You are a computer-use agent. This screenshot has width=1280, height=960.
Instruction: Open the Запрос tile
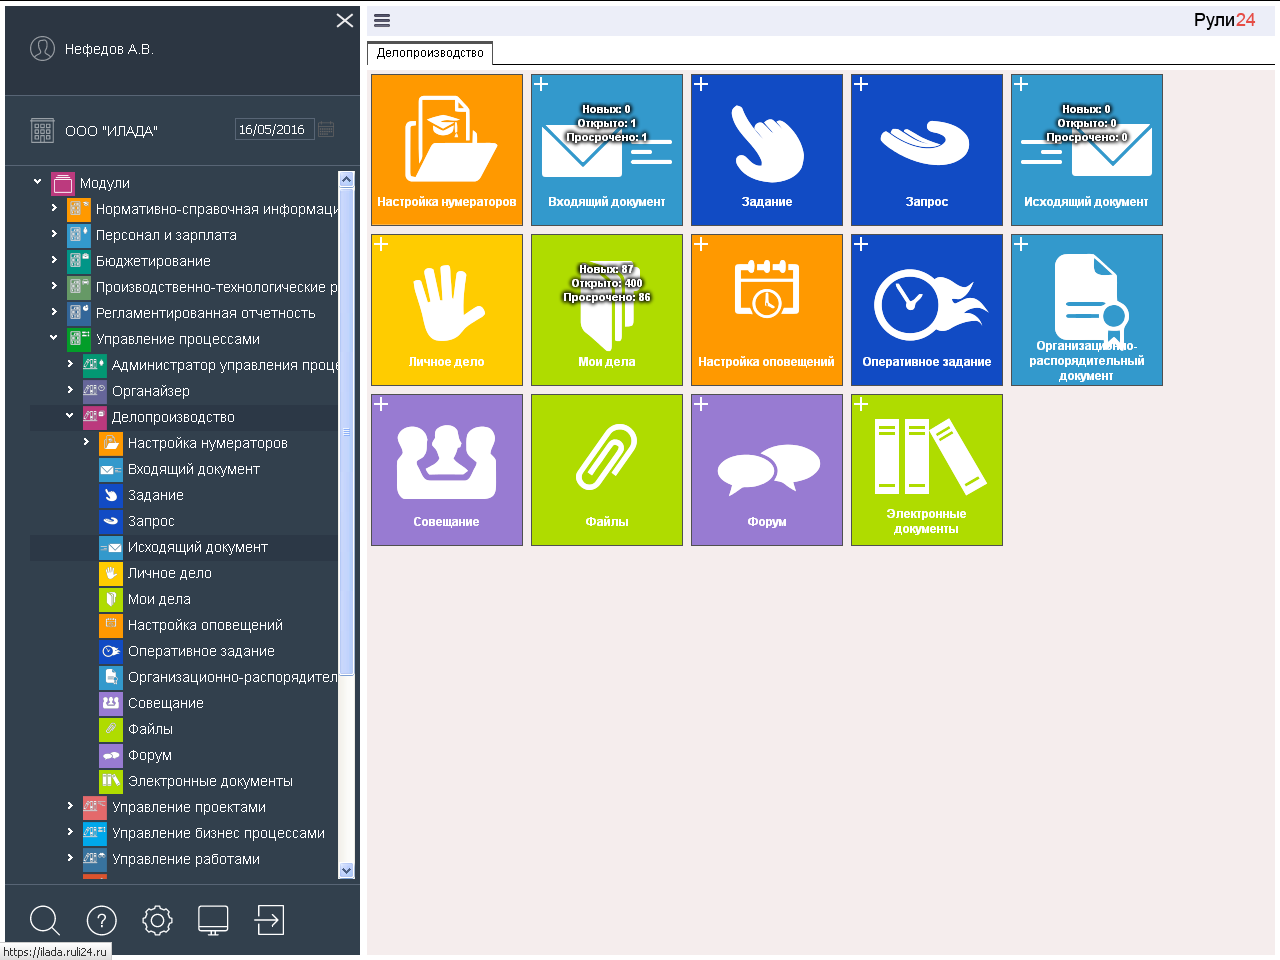(927, 150)
